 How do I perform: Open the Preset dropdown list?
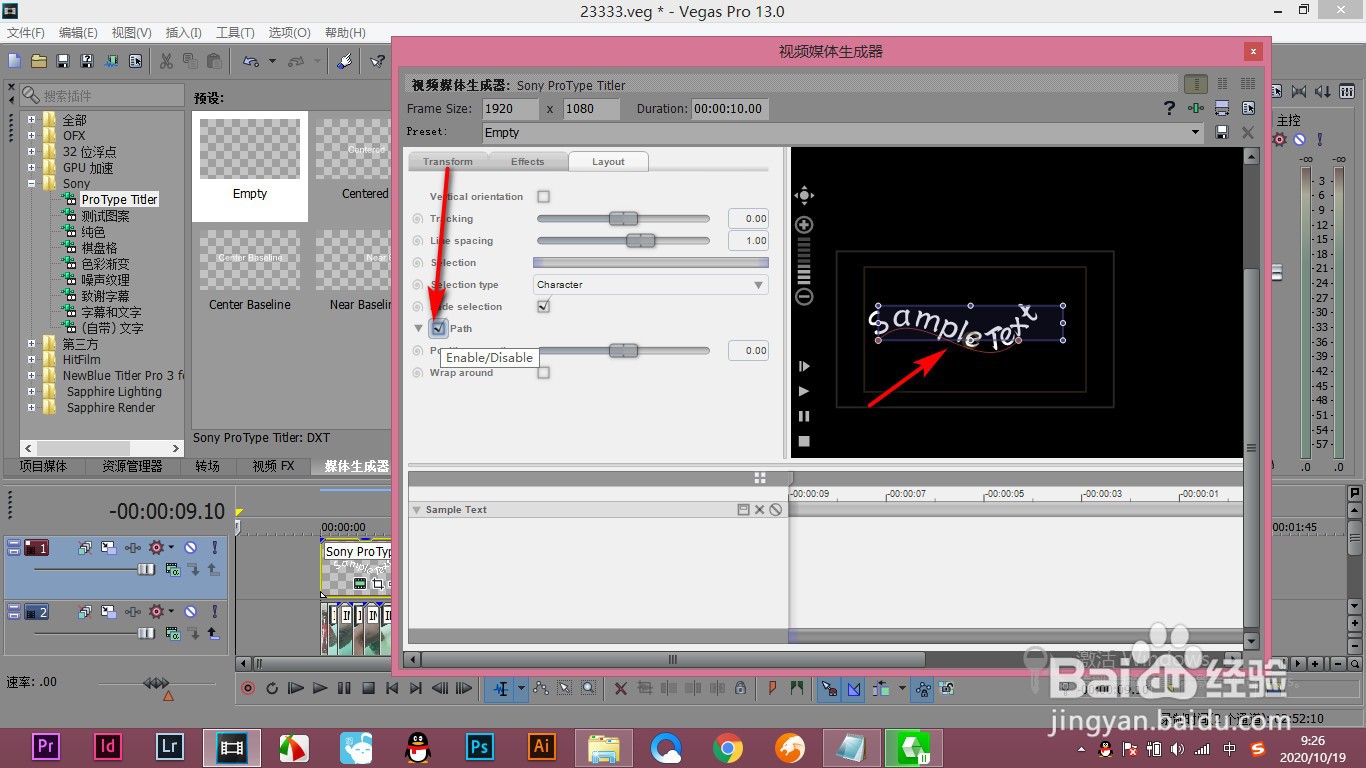point(1196,132)
